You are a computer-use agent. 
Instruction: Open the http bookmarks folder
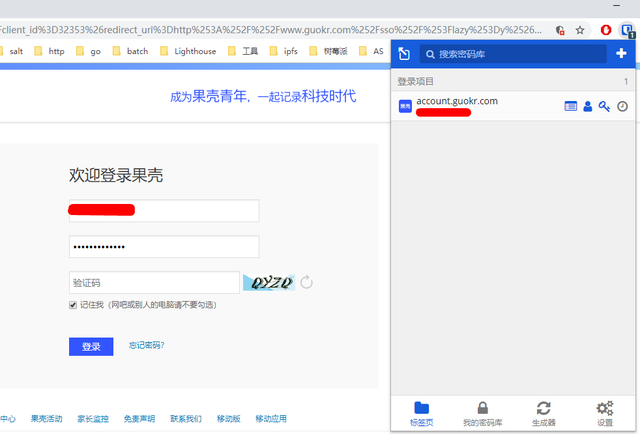click(x=49, y=51)
